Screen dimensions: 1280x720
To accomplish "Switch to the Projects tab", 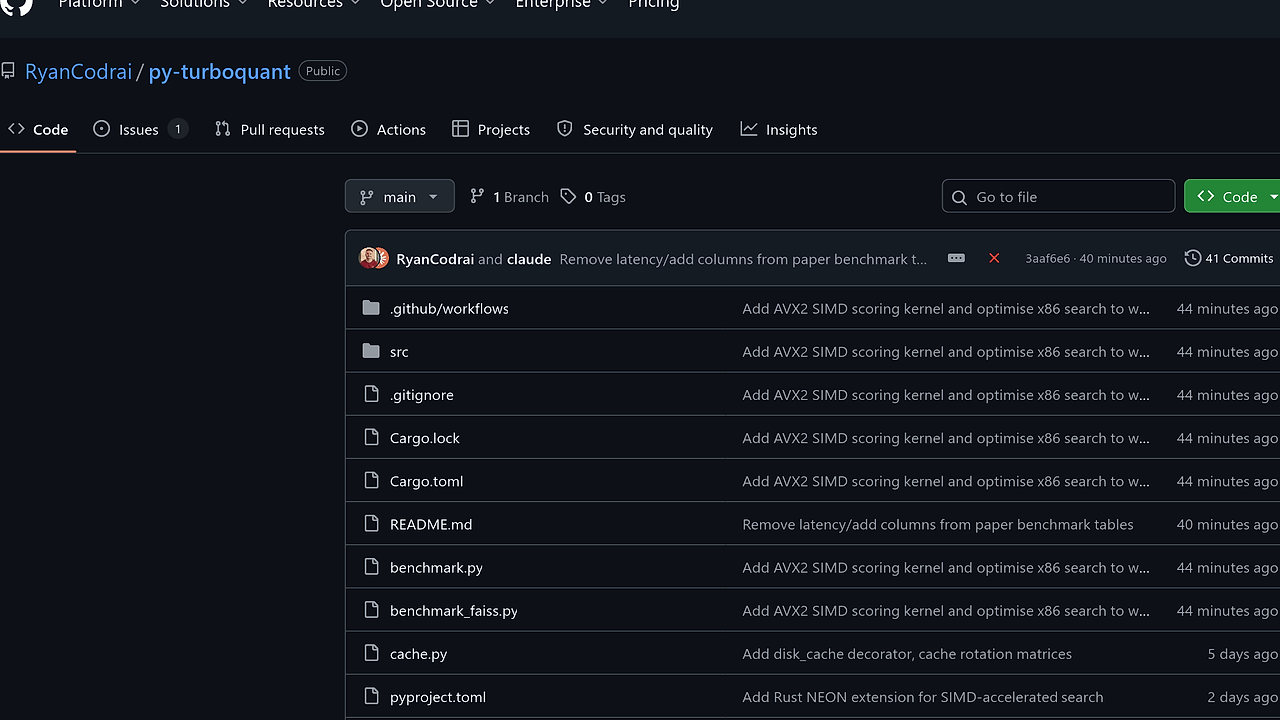I will tap(491, 129).
